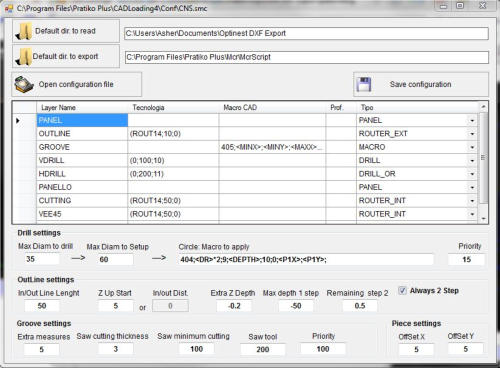The image size is (500, 368).
Task: Open the Tipo dropdown for PANEL layer row
Action: tap(472, 121)
